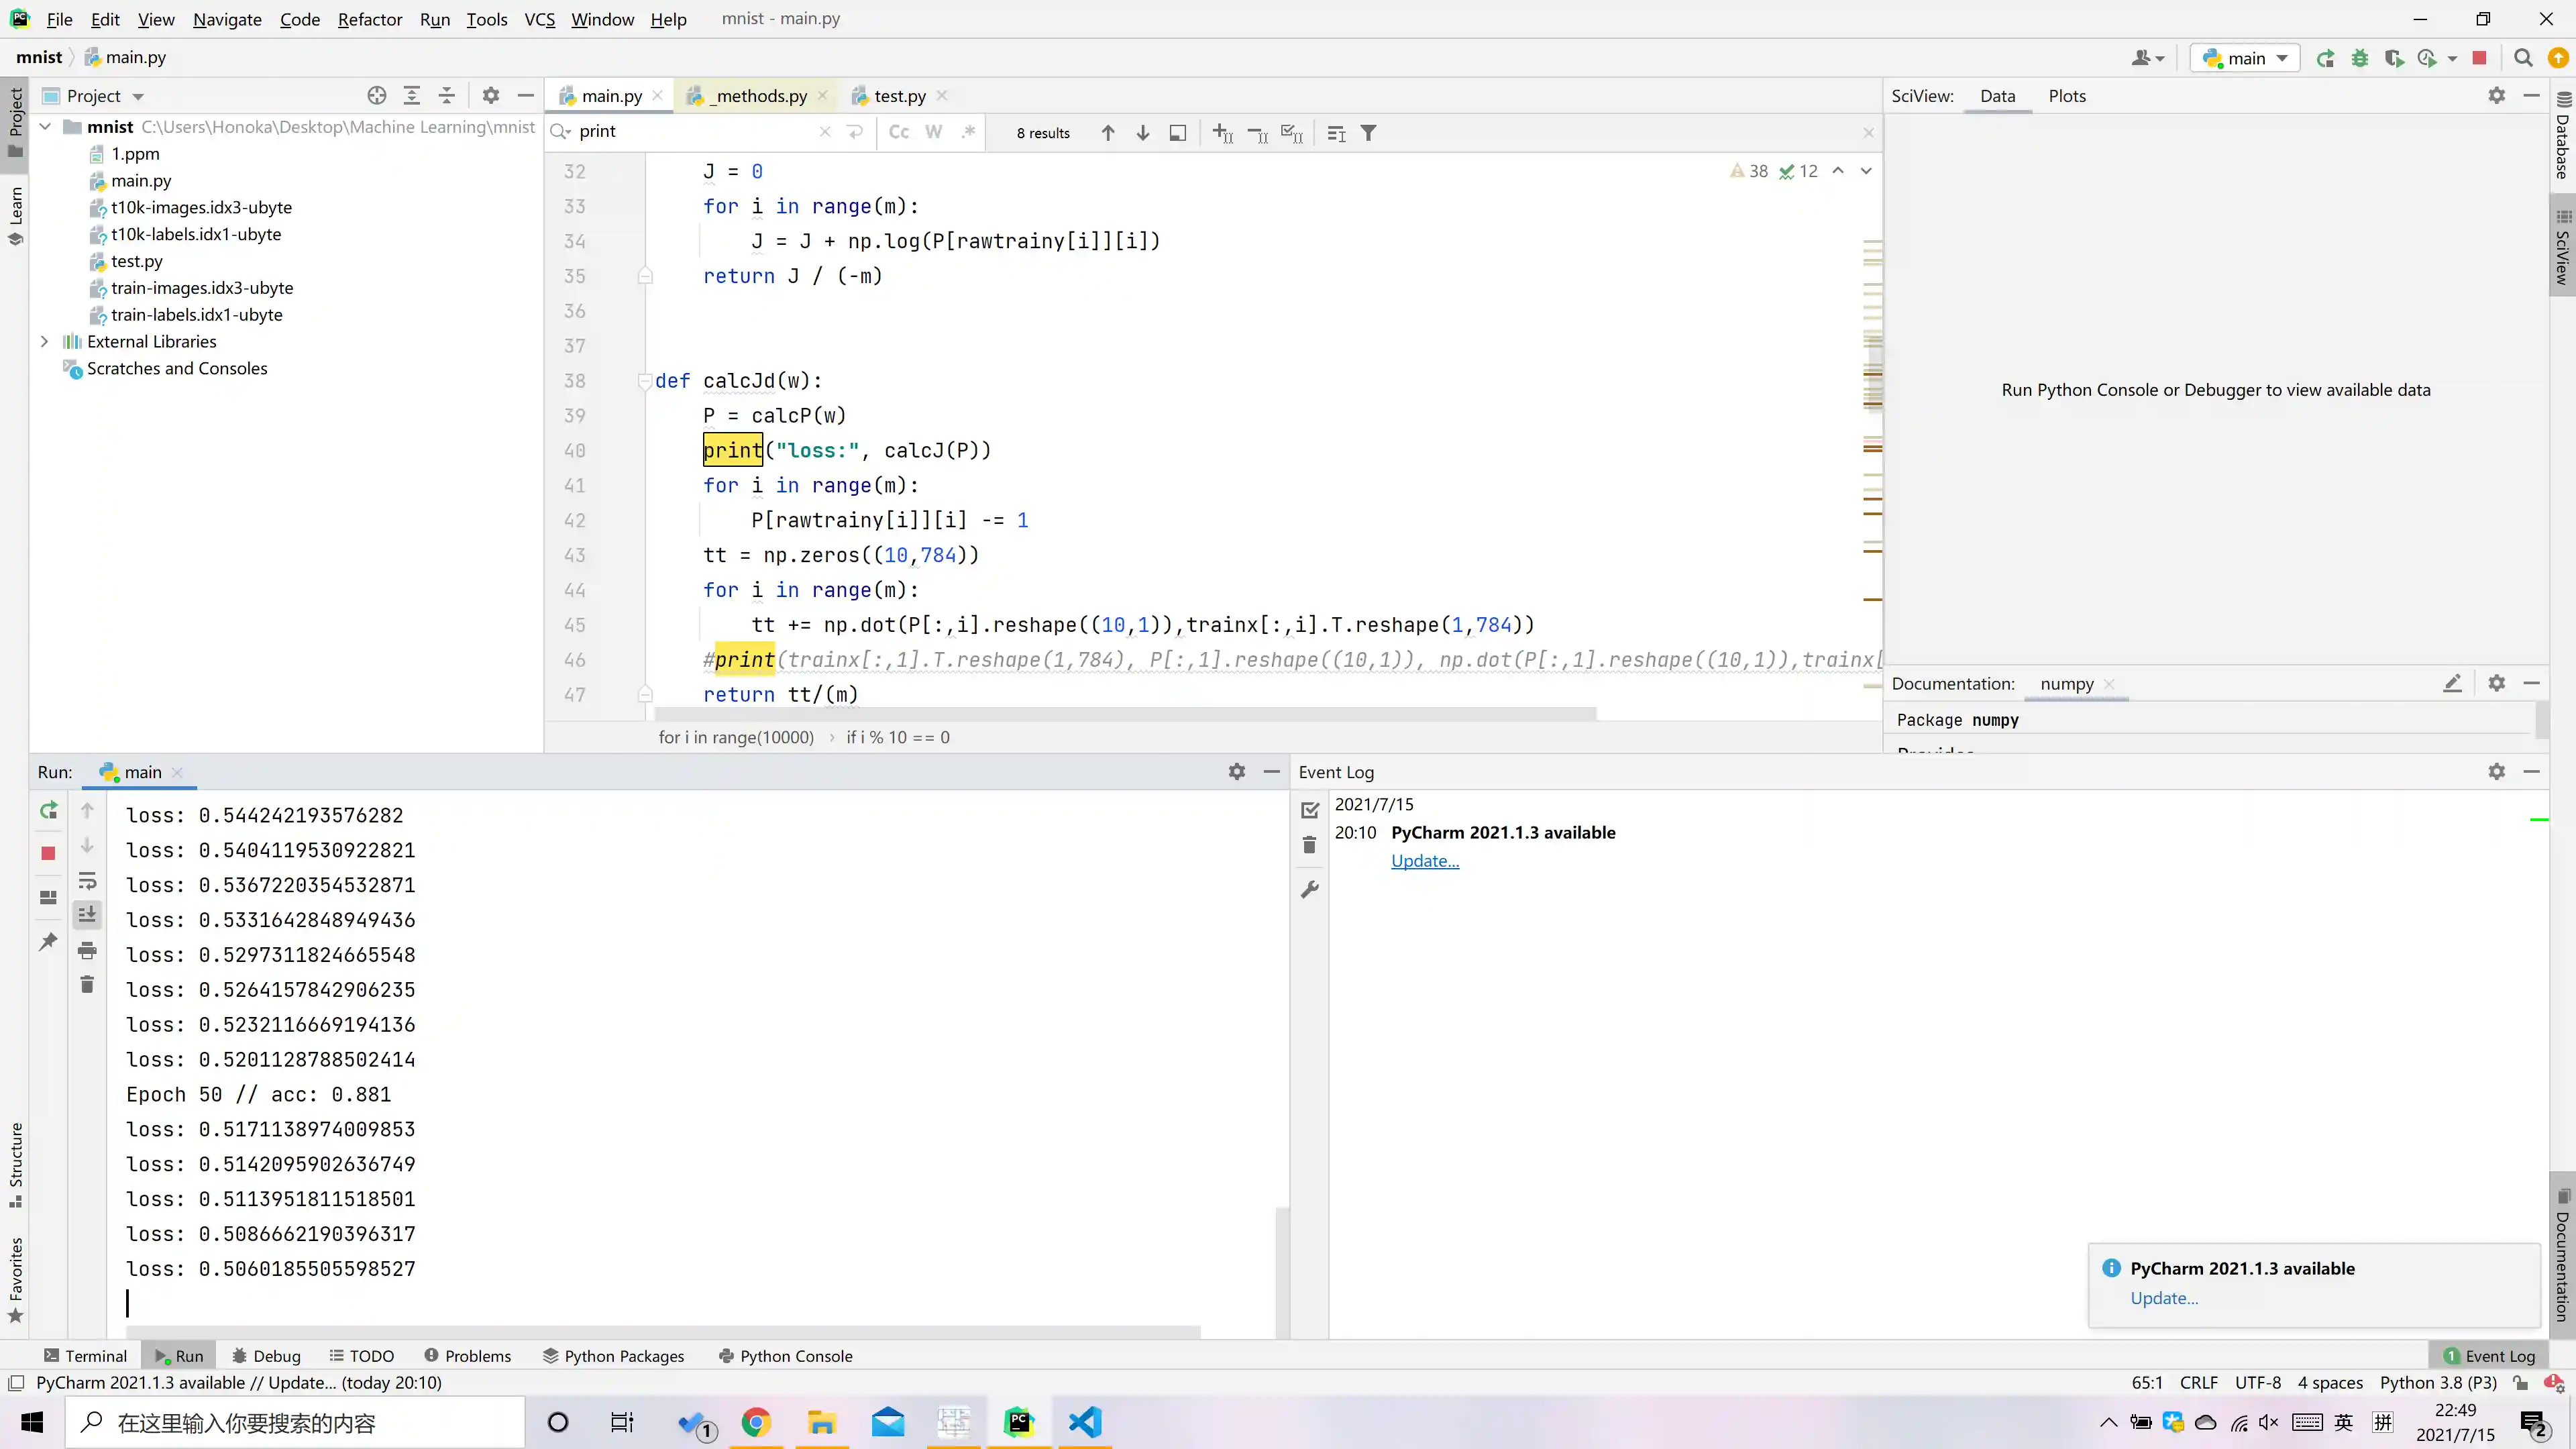Click Run console vertical scrollbar
2576x1449 pixels.
coord(1282,1272)
